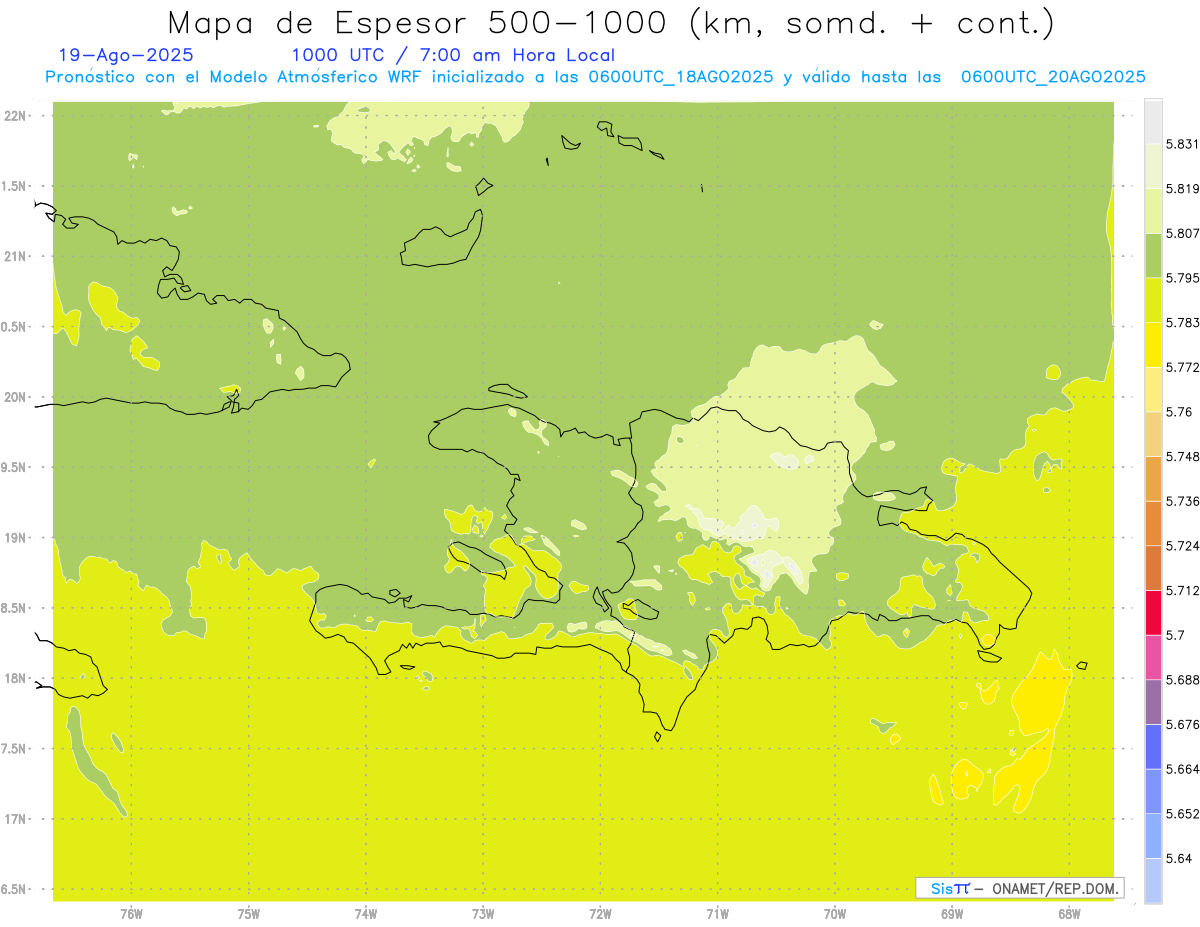Image resolution: width=1200 pixels, height=927 pixels.
Task: Click the "69W" longitude label
Action: pyautogui.click(x=952, y=913)
